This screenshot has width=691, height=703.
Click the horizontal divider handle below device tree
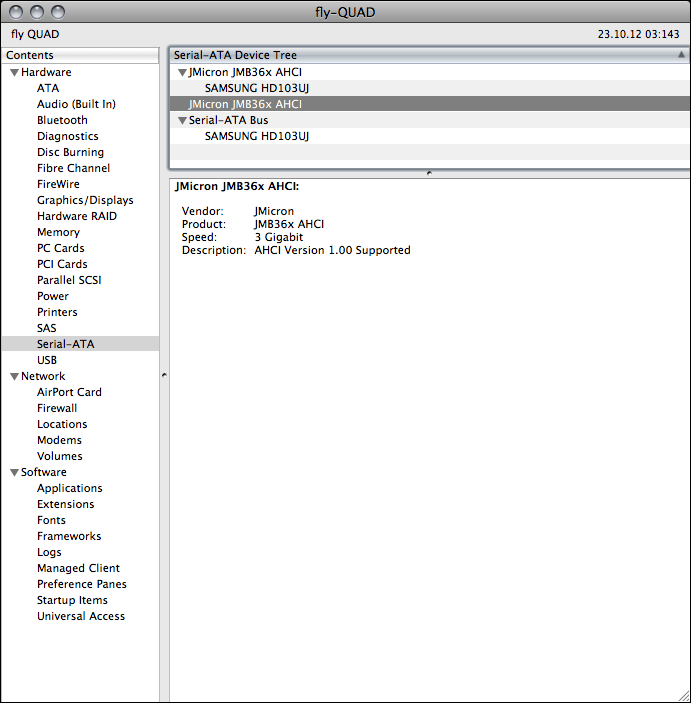coord(429,173)
